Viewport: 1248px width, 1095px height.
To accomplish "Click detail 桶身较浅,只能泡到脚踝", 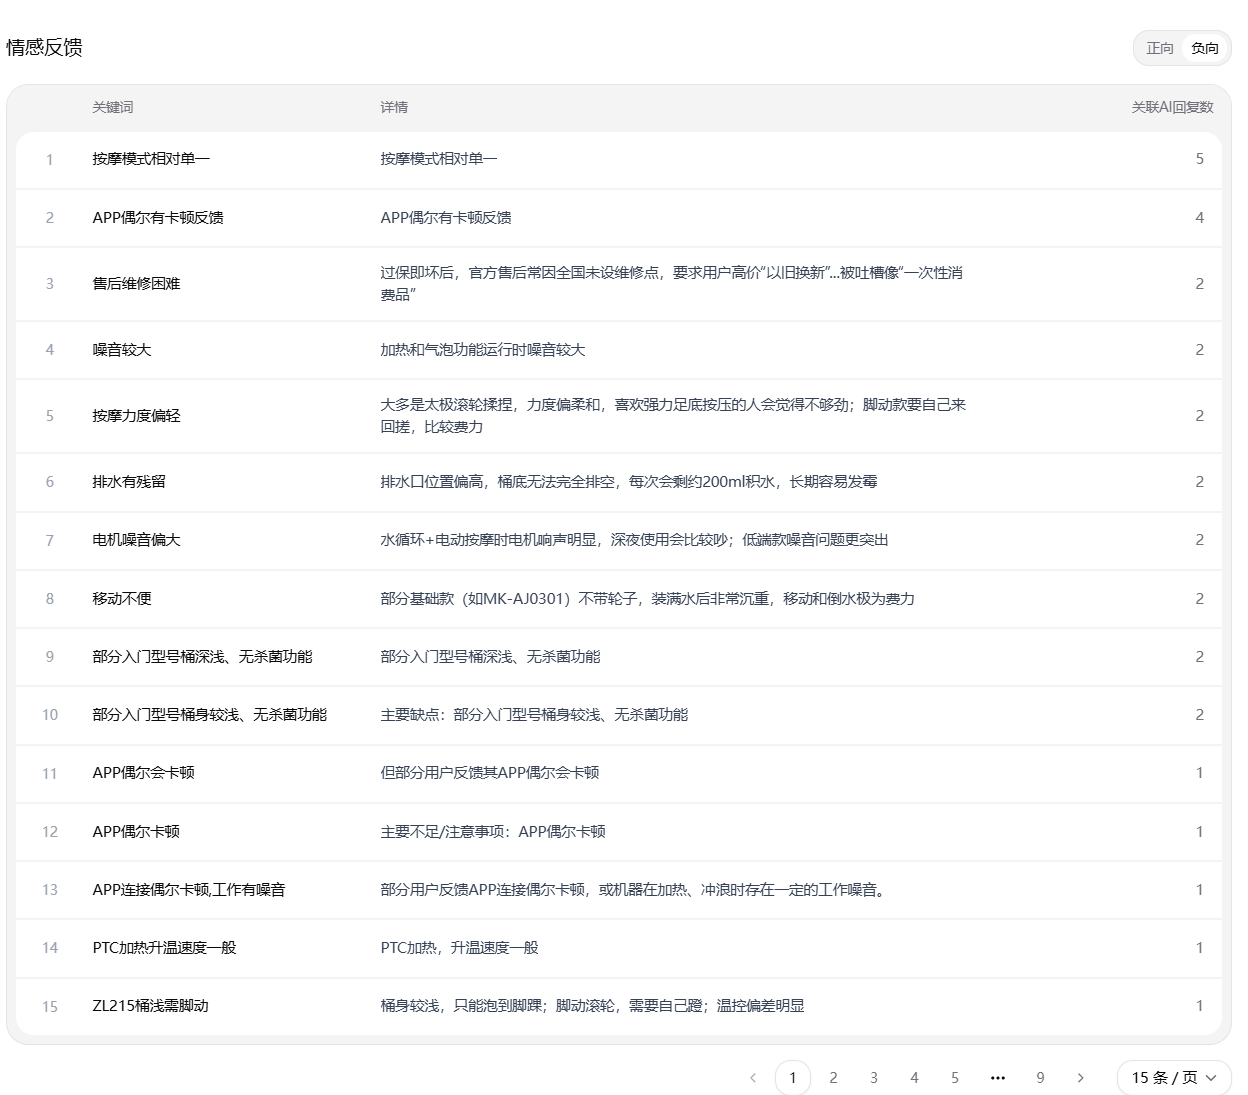I will [x=592, y=1005].
